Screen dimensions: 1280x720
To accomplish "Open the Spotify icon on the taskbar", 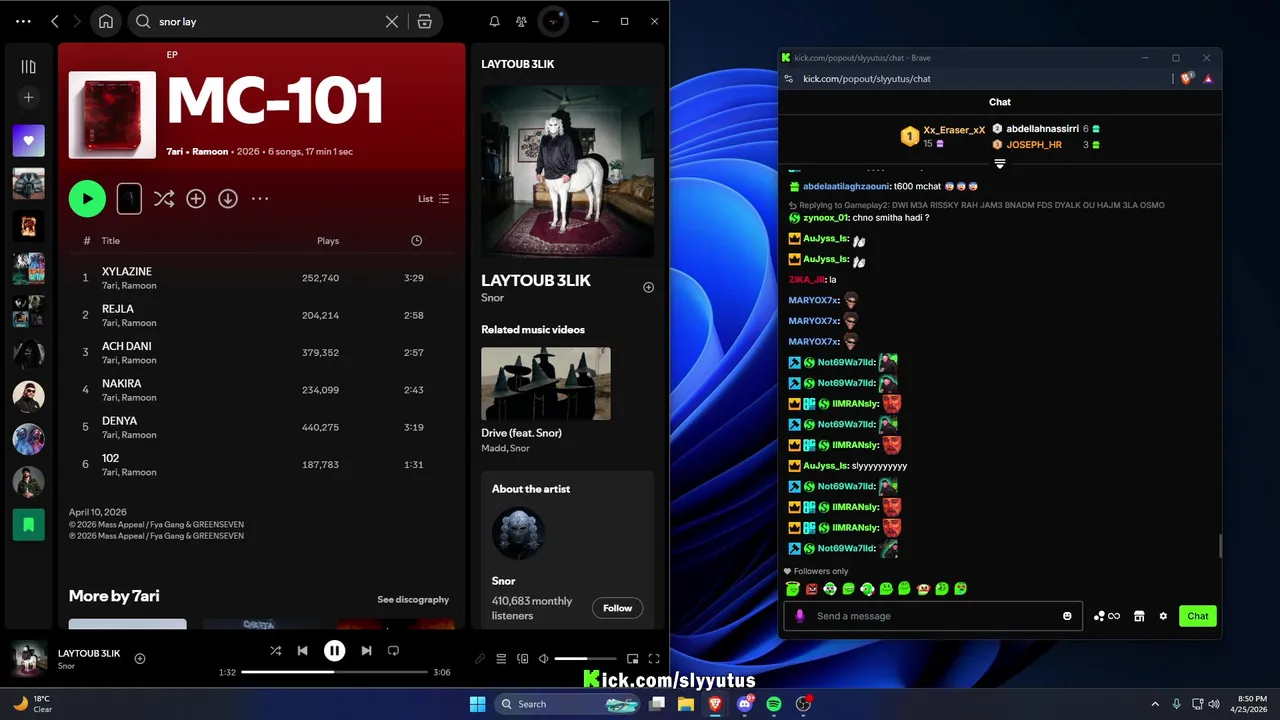I will pyautogui.click(x=774, y=704).
